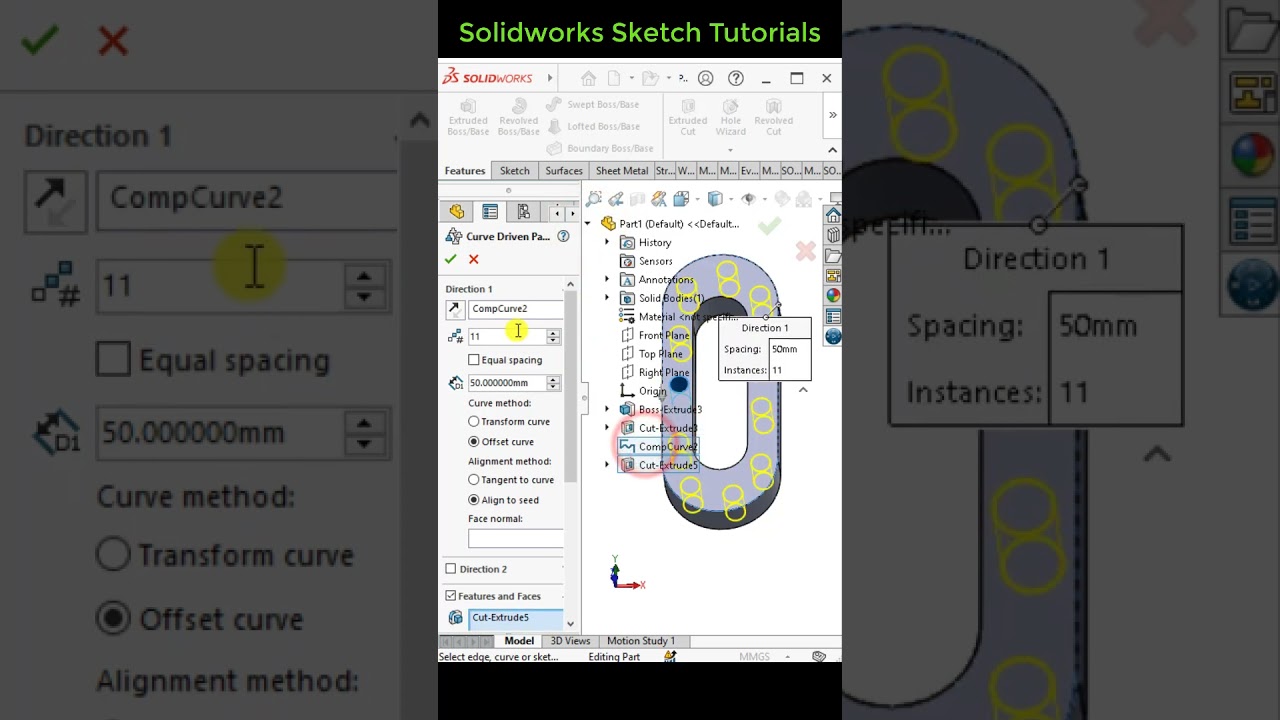Select Transform curve radio button

pos(474,422)
